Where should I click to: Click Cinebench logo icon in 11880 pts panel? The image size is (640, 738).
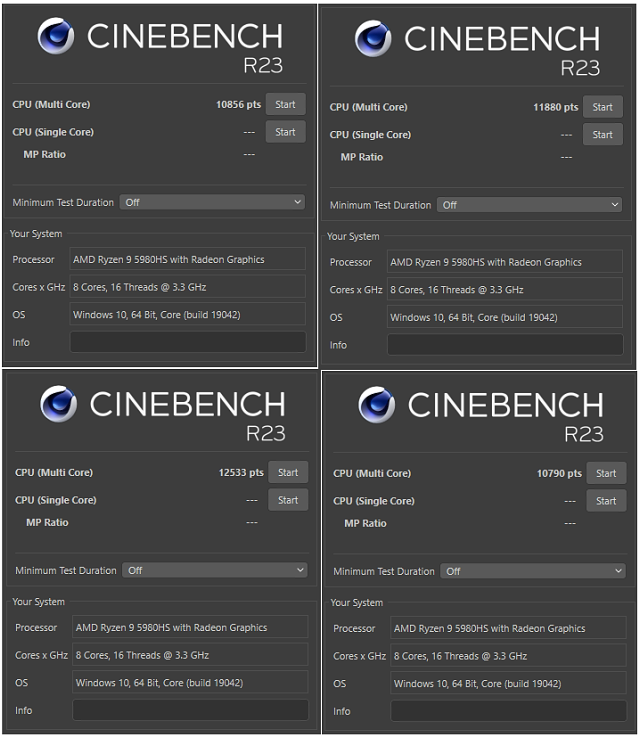(373, 39)
